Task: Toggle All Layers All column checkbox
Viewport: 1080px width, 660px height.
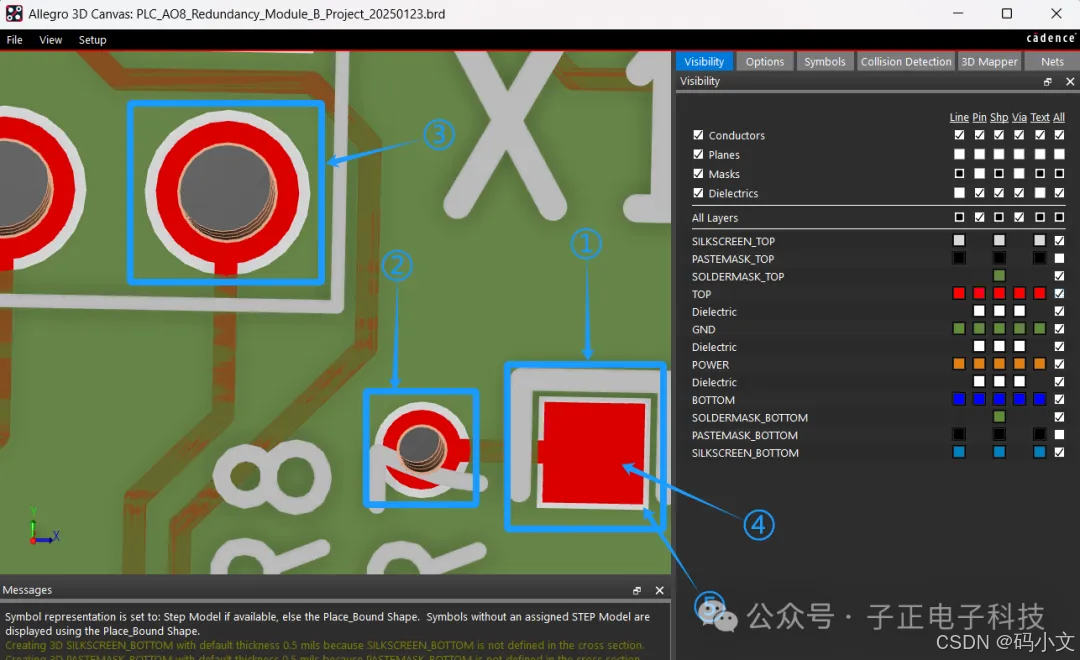Action: [x=1059, y=218]
